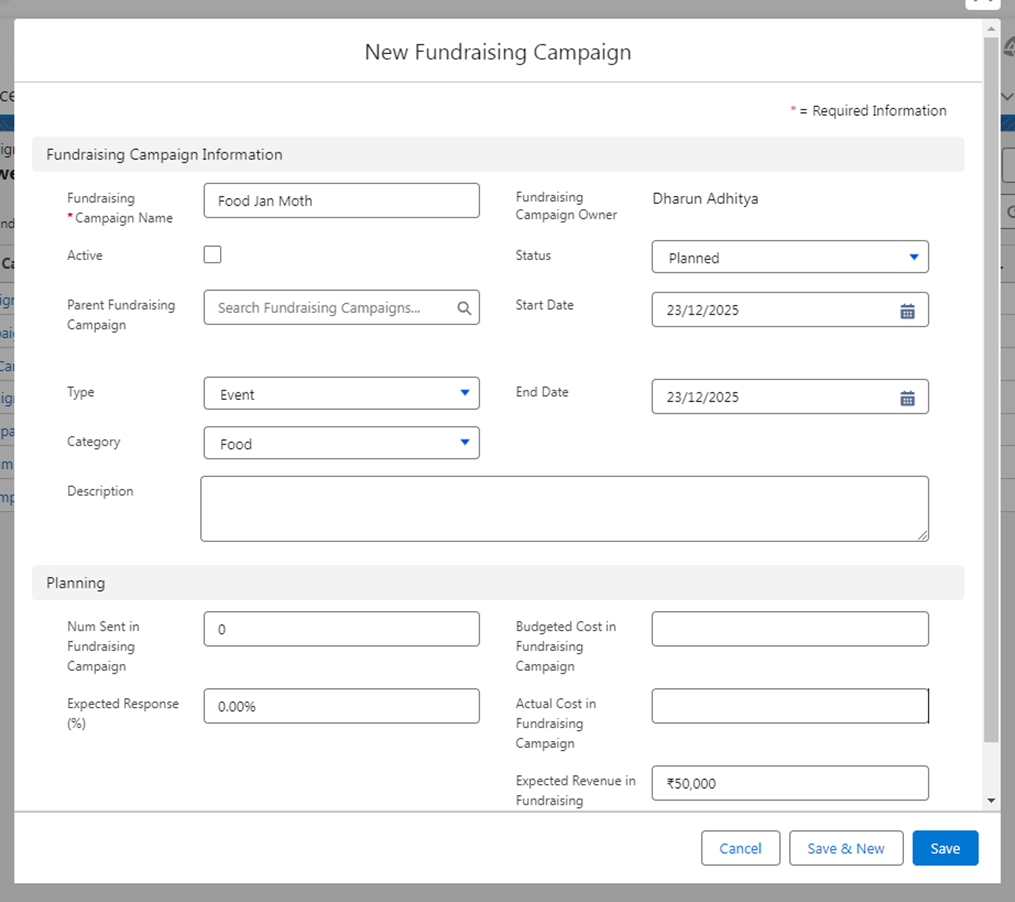
Task: Focus the Fundraising Campaign Name field
Action: (x=341, y=201)
